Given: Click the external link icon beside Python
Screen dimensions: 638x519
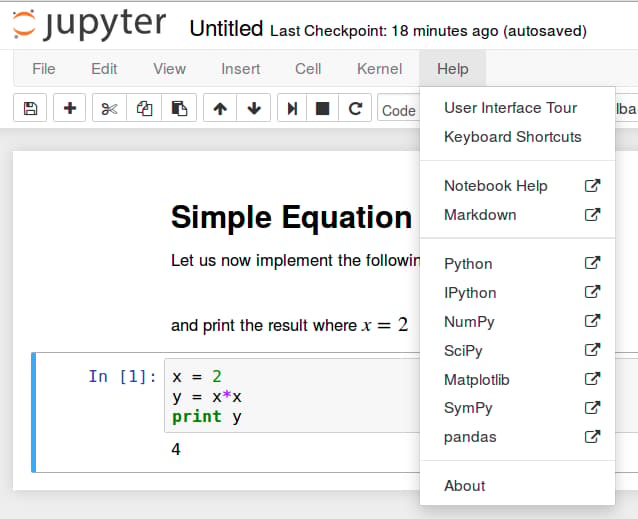Looking at the screenshot, I should 592,263.
